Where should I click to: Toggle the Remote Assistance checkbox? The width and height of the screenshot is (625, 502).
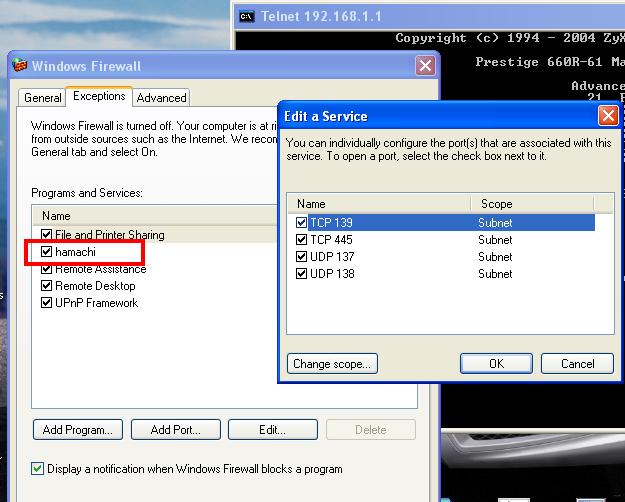click(x=47, y=269)
